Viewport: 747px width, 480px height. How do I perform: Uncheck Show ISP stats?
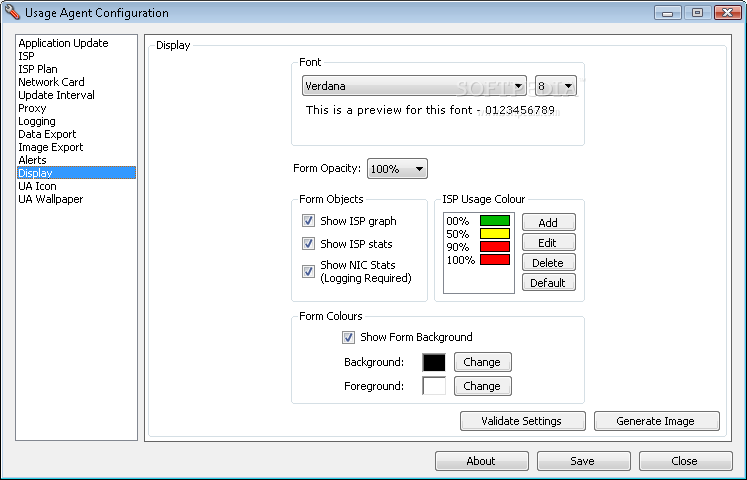308,243
